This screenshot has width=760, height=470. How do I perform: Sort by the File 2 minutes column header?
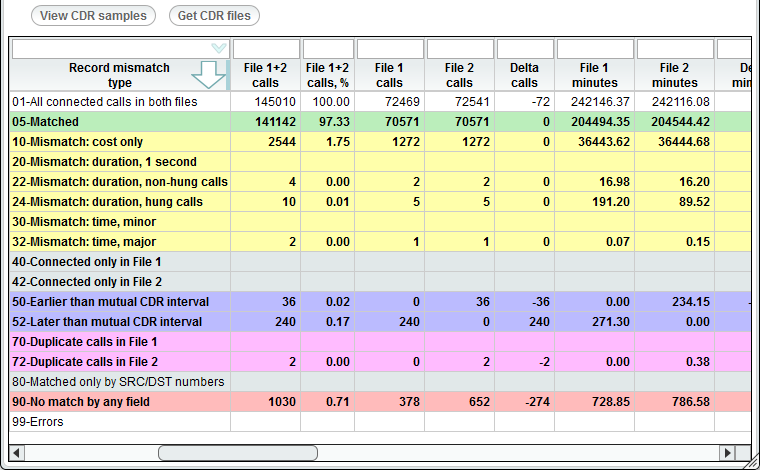[674, 75]
